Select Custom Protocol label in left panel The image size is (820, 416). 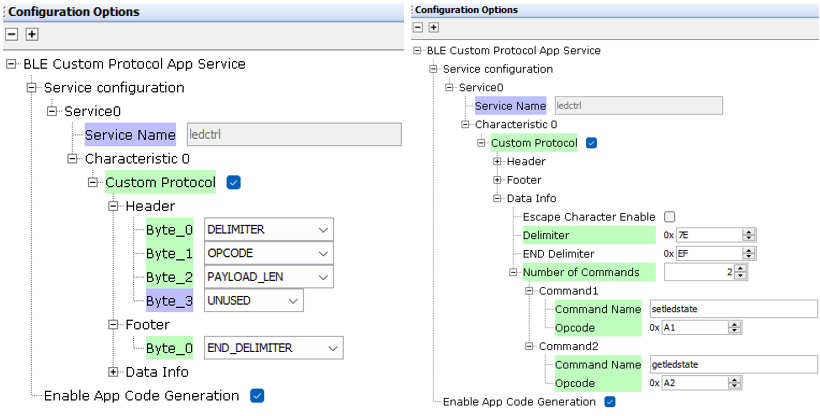161,183
